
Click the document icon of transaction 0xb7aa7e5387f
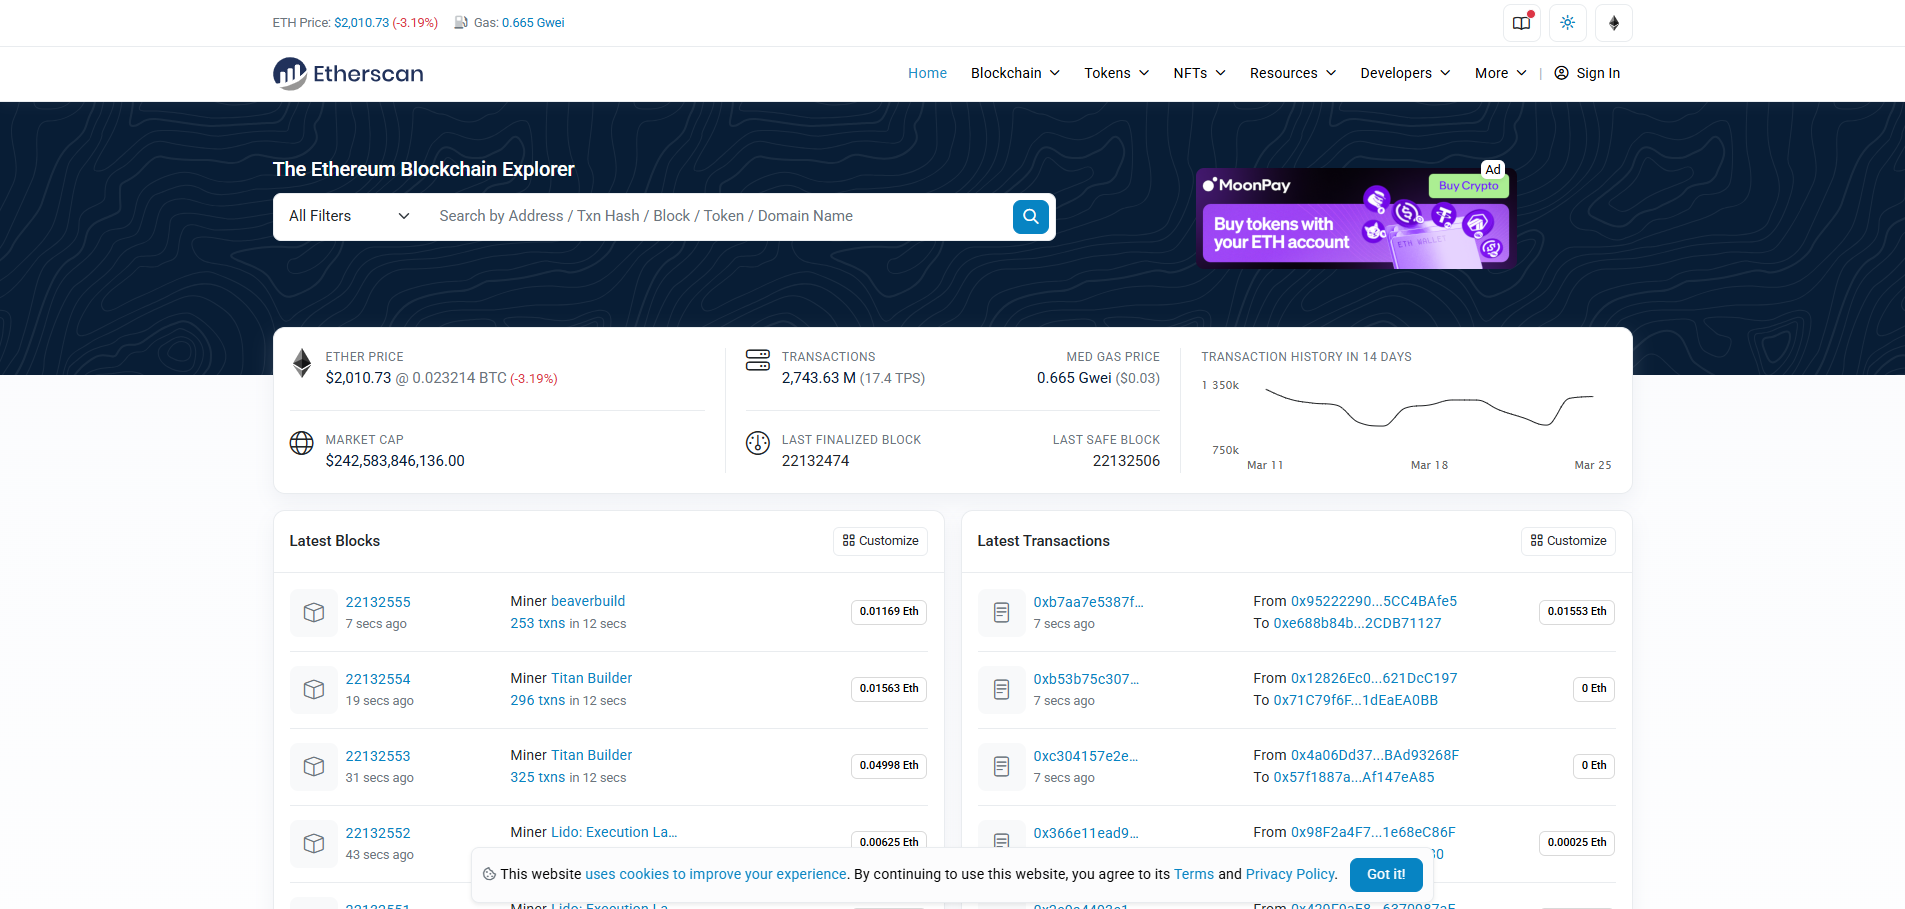coord(1001,612)
